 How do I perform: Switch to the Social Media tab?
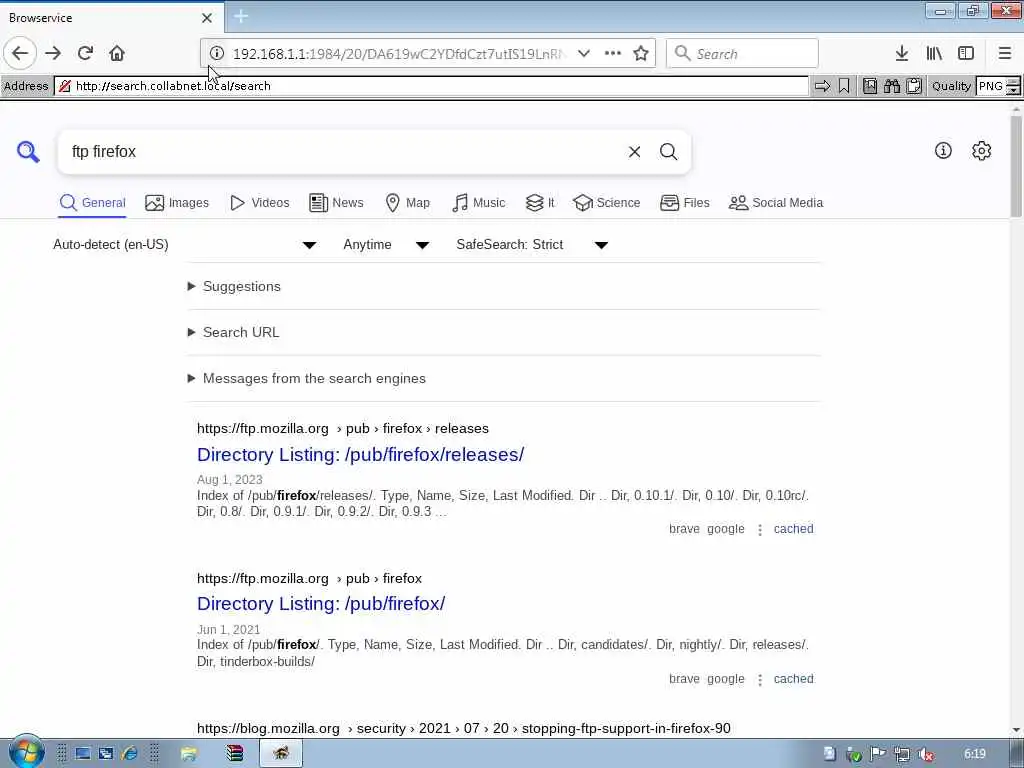click(x=776, y=203)
